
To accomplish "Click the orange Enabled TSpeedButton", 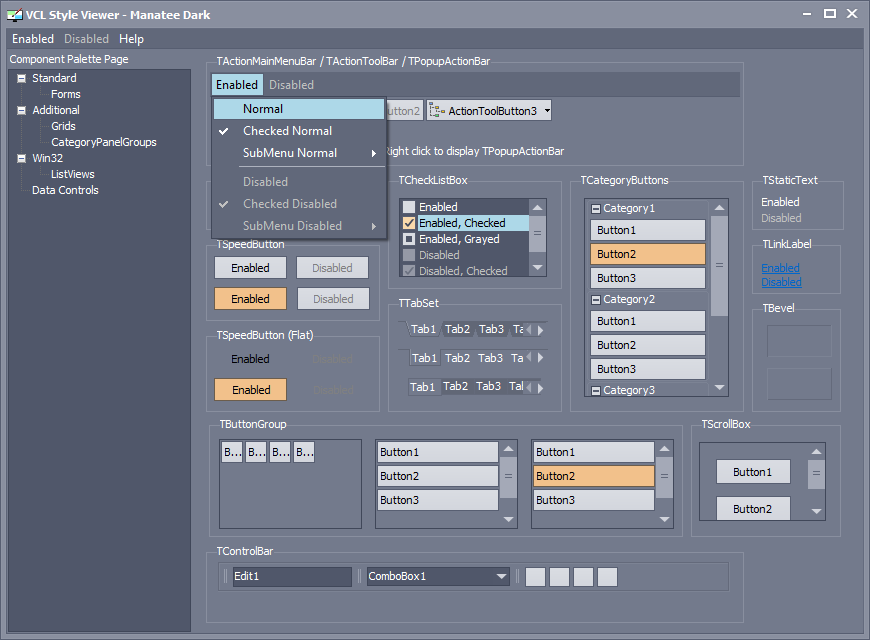I will (250, 299).
